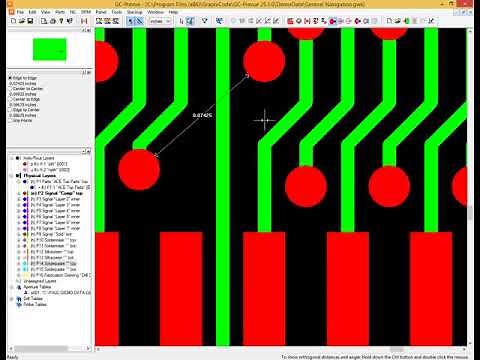Image resolution: width=480 pixels, height=360 pixels.
Task: Expand the Drill Tables tree node
Action: click(12, 299)
